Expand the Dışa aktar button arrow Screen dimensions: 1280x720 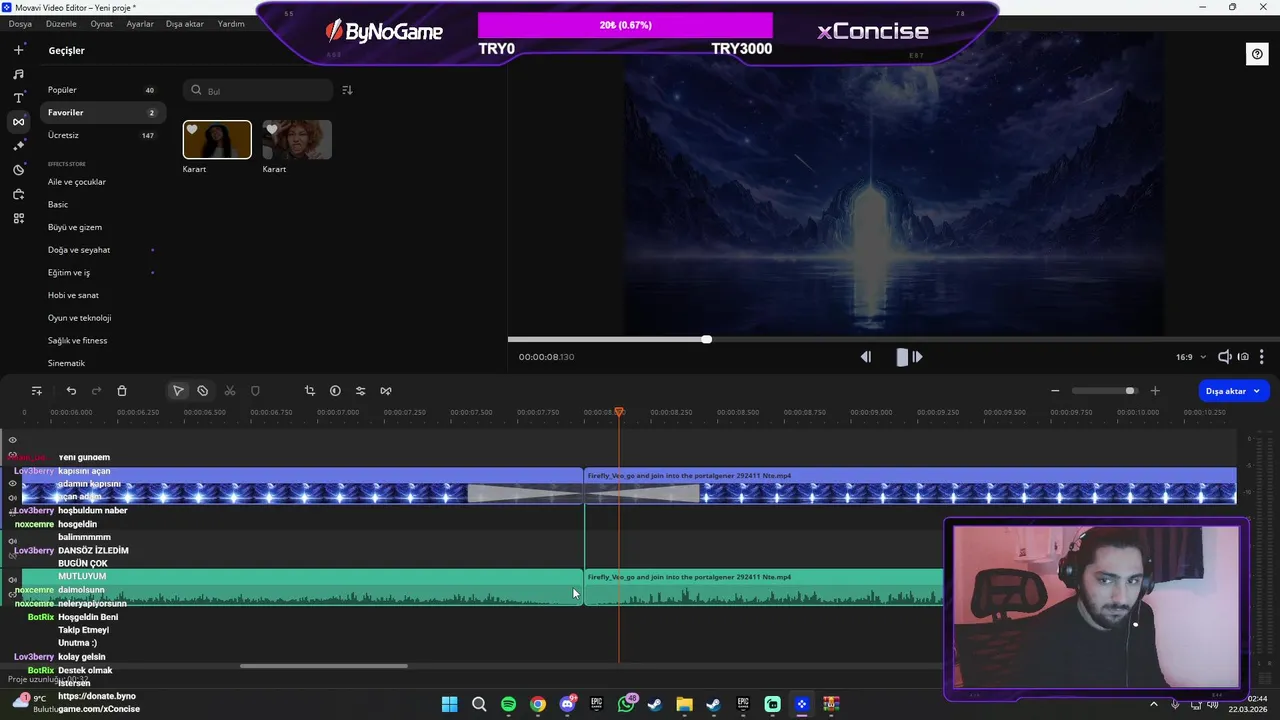click(x=1257, y=391)
